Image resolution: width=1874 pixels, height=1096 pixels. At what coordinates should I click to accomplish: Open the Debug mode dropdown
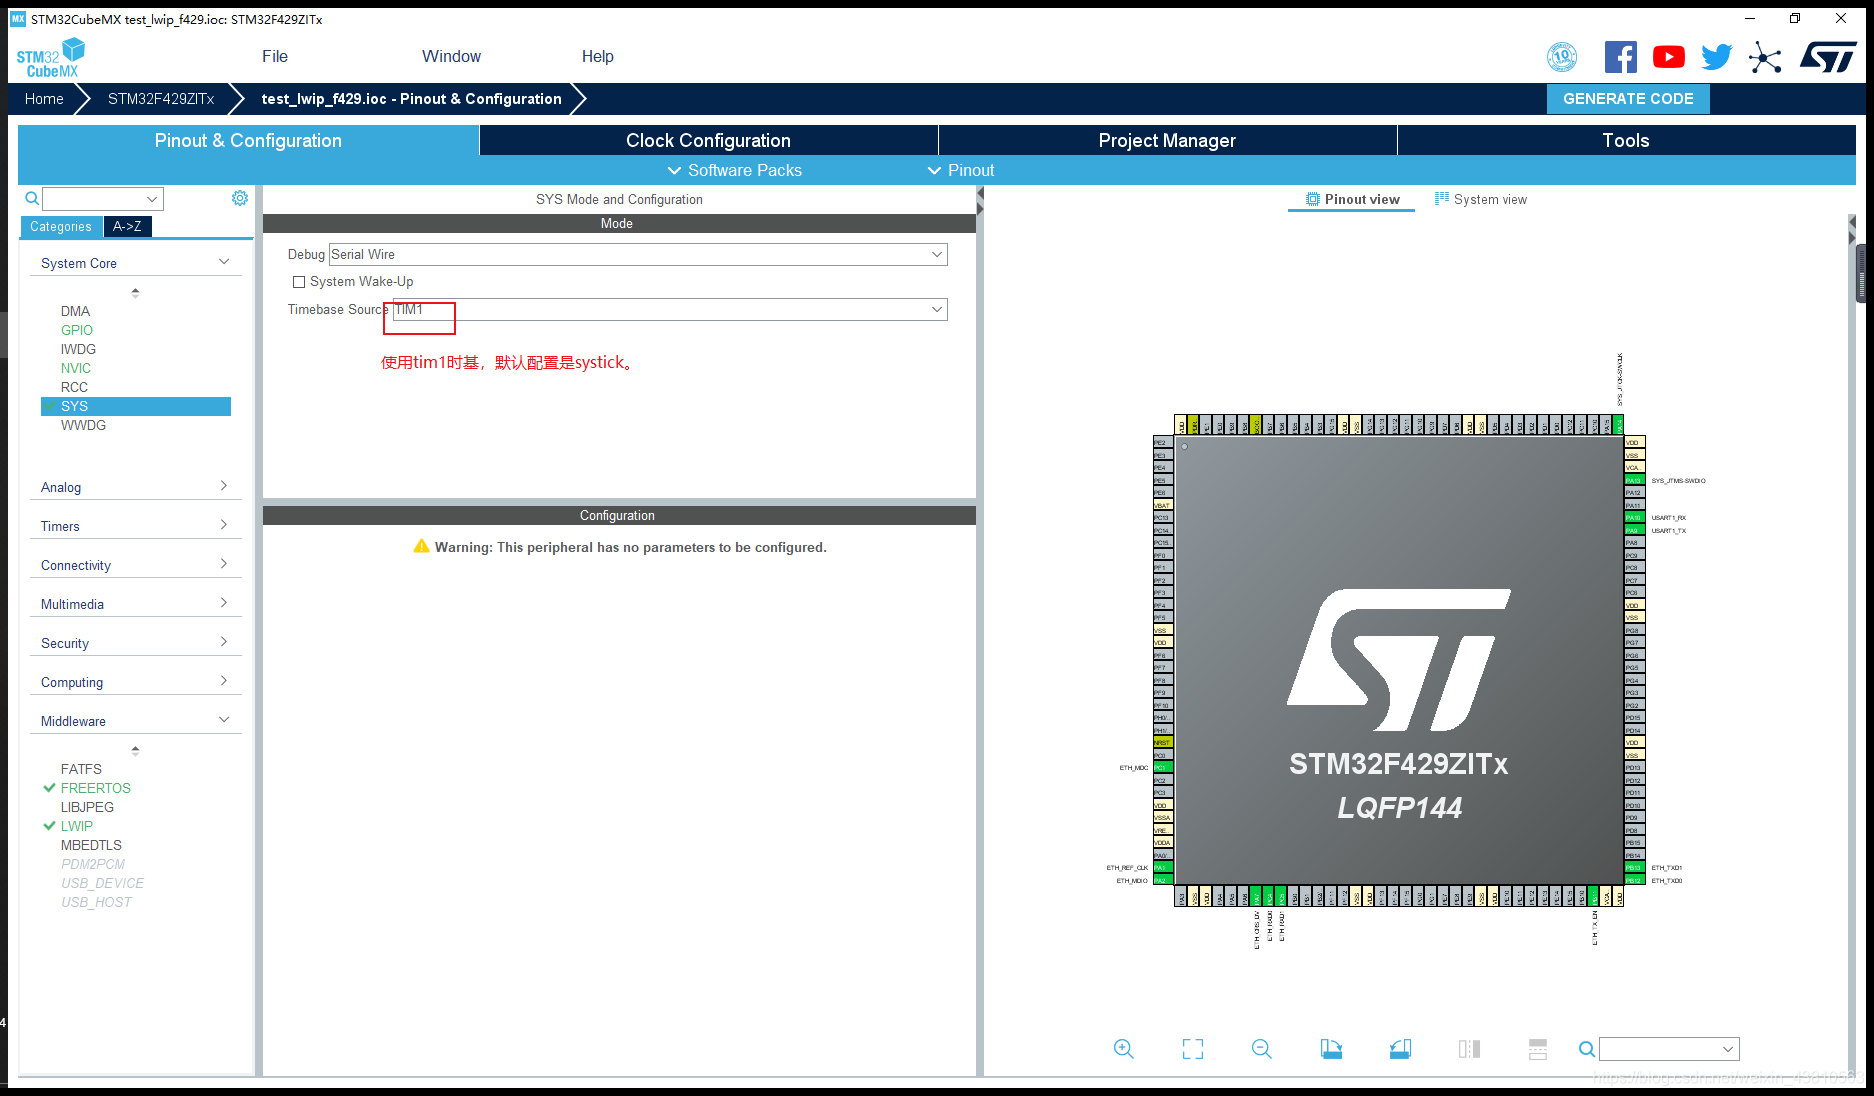638,255
